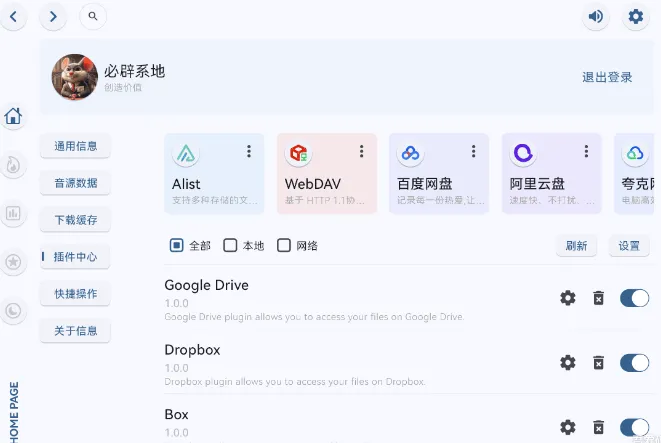Viewport: 661px width, 443px height.
Task: Click the 百度网盘 logo icon
Action: coord(411,153)
